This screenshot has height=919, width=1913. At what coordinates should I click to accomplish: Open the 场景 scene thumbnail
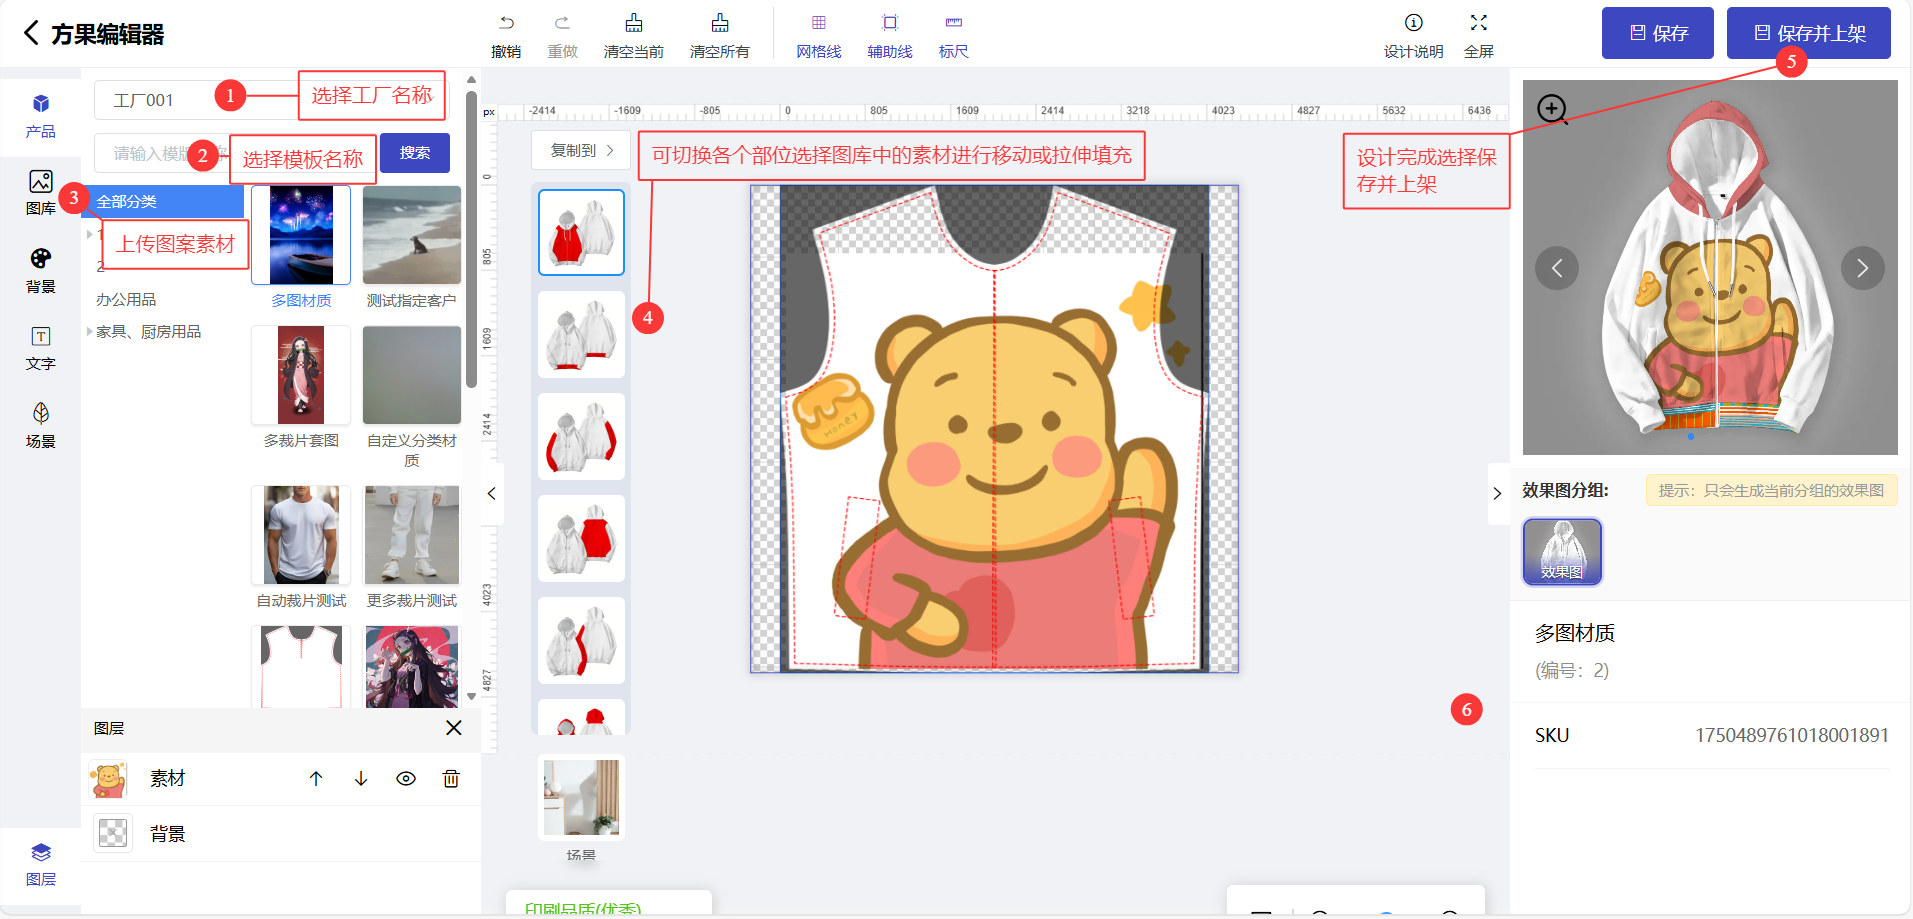581,797
